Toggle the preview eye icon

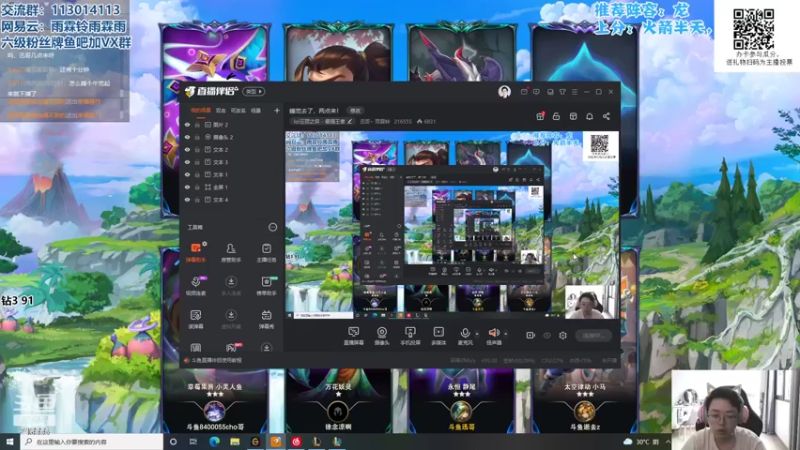[547, 335]
